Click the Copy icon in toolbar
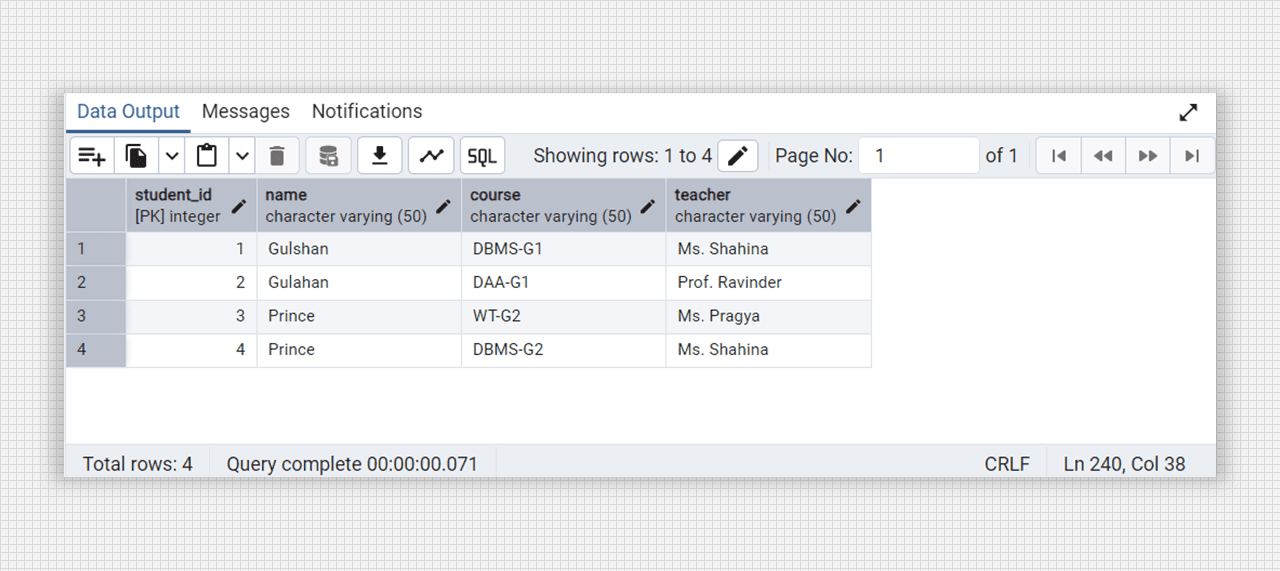This screenshot has width=1280, height=571. click(136, 156)
